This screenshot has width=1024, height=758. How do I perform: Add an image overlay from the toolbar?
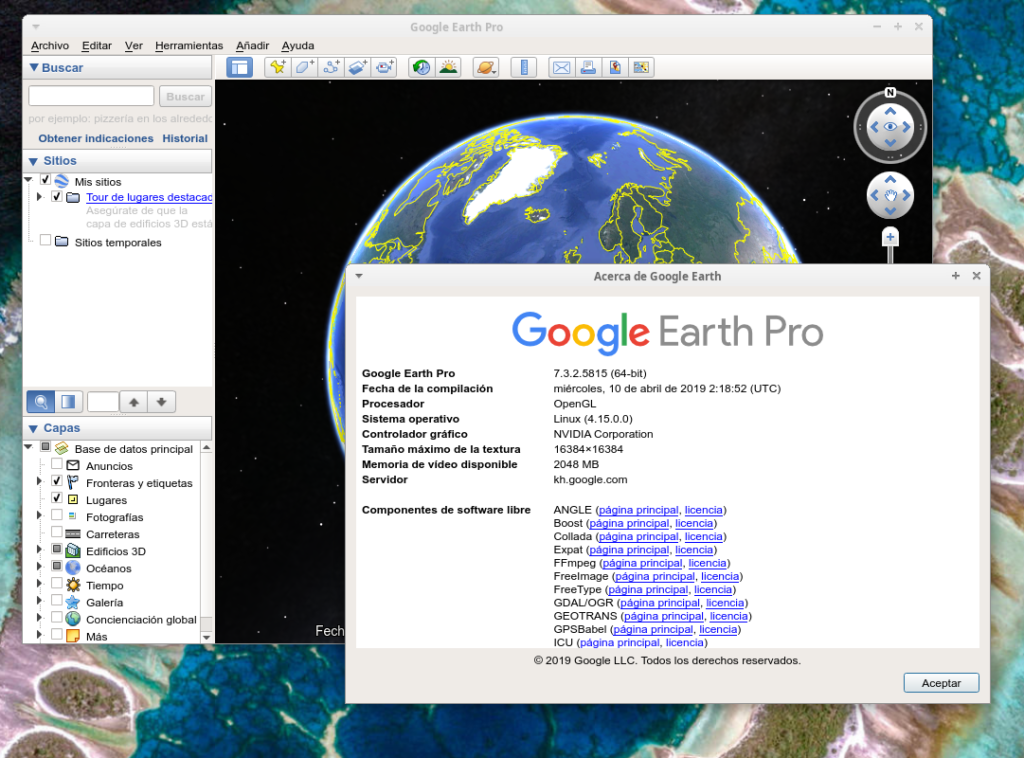coord(358,67)
